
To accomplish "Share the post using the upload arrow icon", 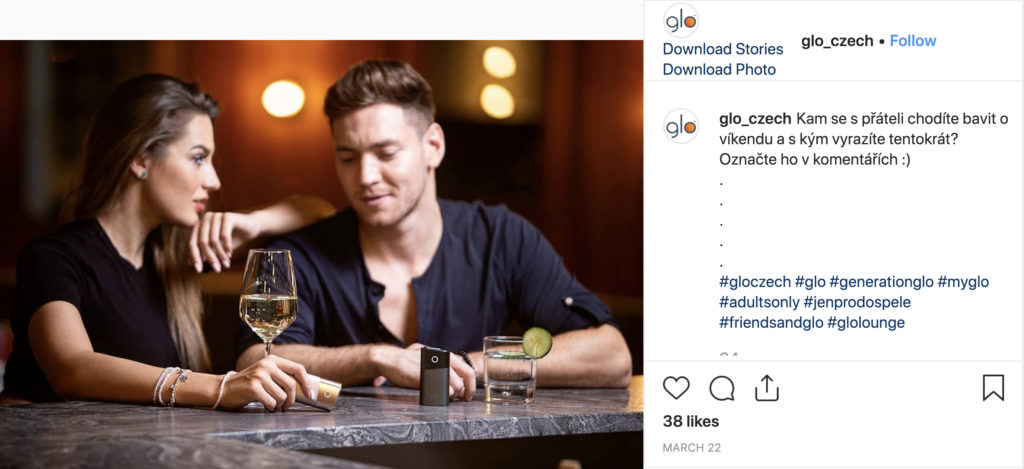I will coord(767,387).
